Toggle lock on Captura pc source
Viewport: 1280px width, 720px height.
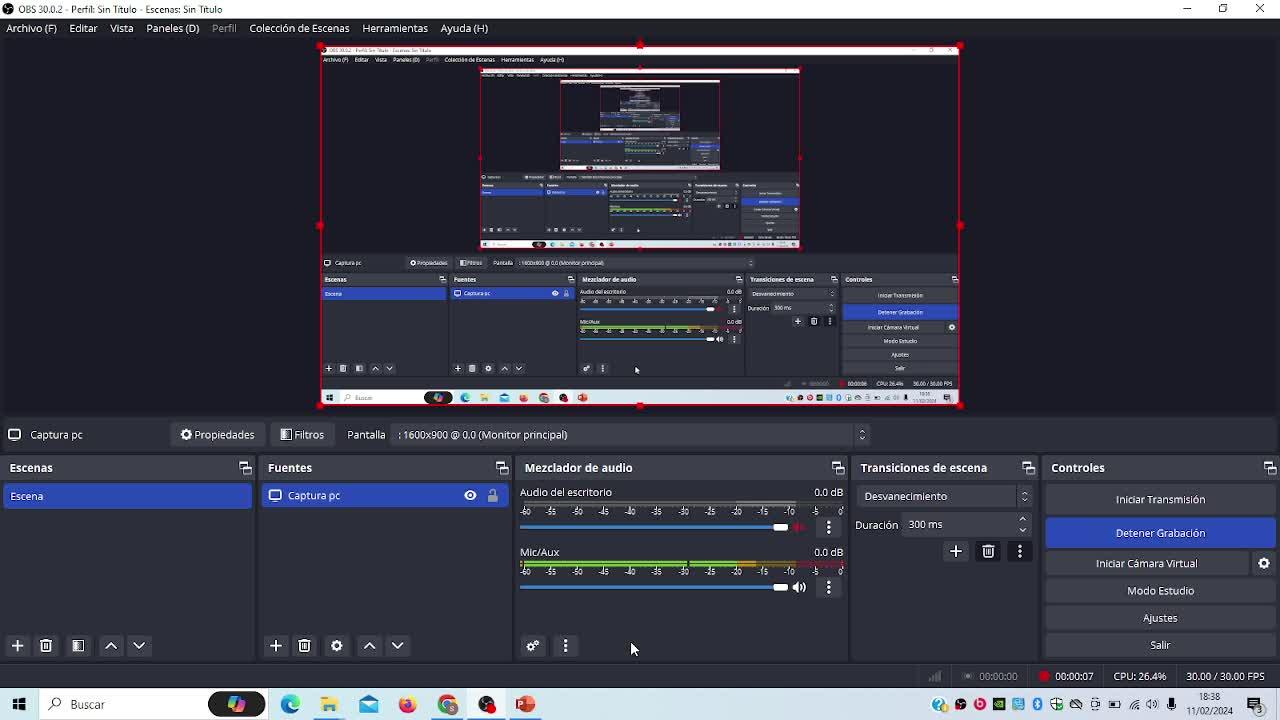pyautogui.click(x=492, y=496)
